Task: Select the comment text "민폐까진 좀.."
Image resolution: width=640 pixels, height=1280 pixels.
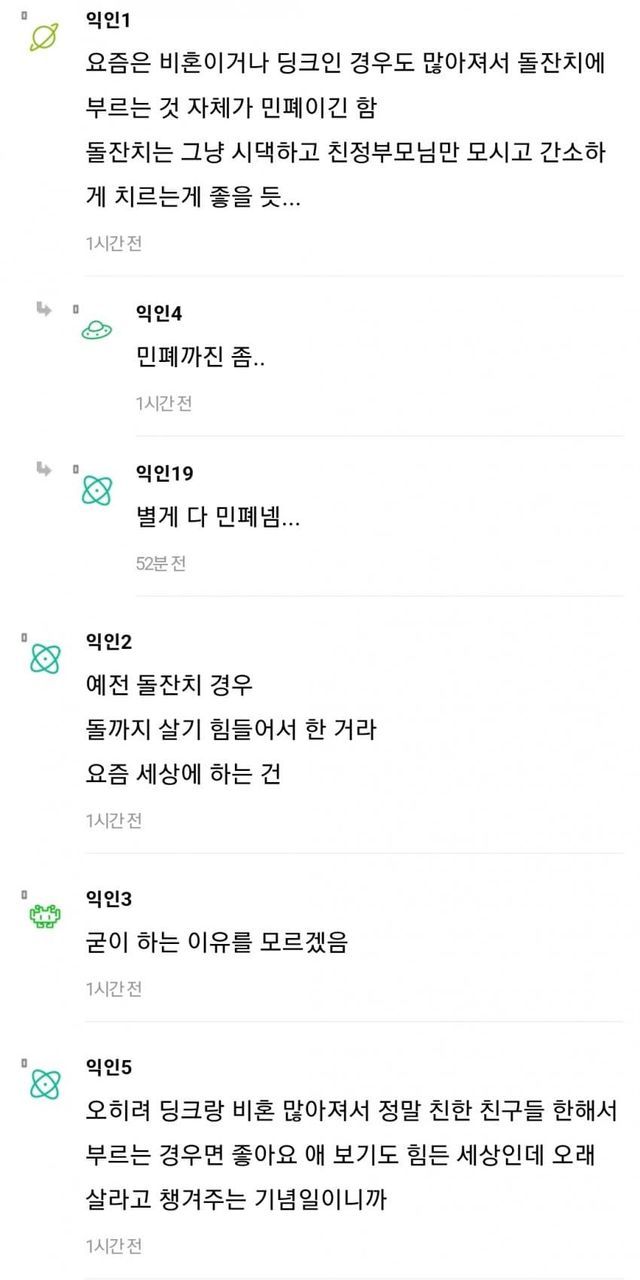Action: point(200,358)
